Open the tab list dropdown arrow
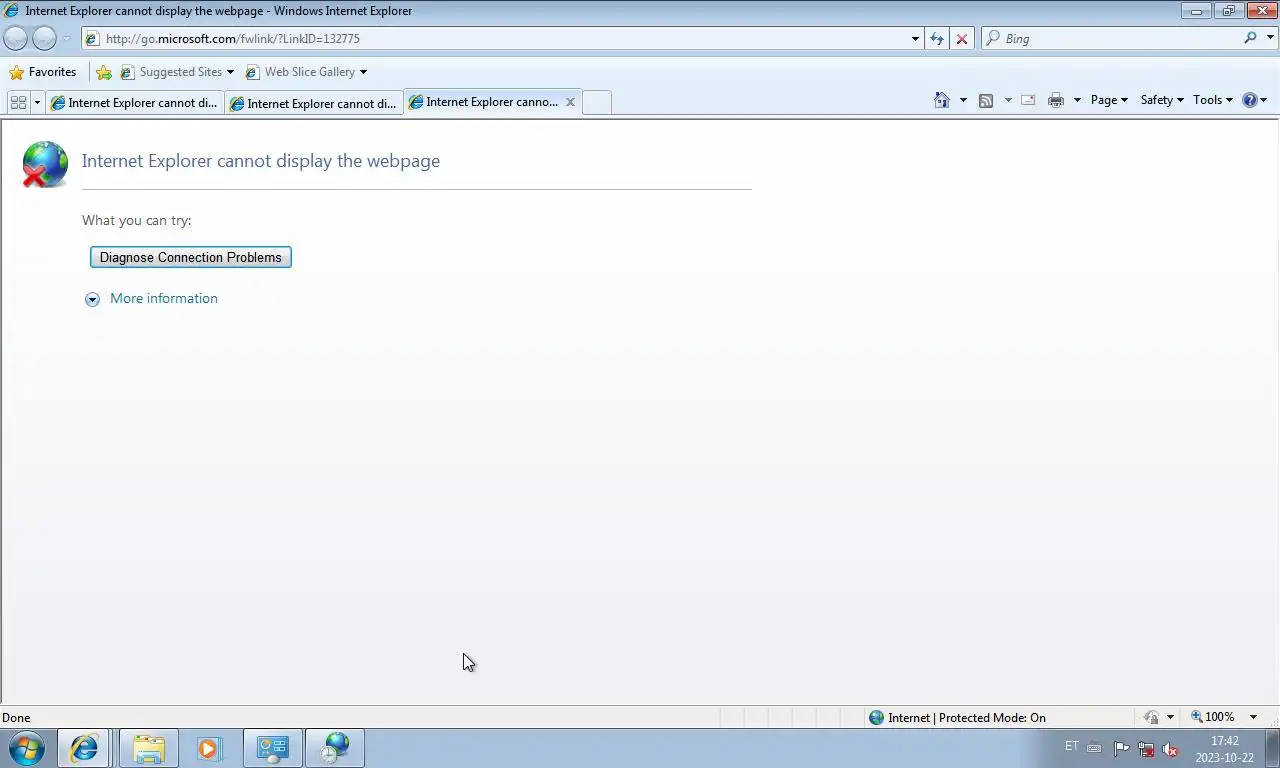 [x=38, y=102]
